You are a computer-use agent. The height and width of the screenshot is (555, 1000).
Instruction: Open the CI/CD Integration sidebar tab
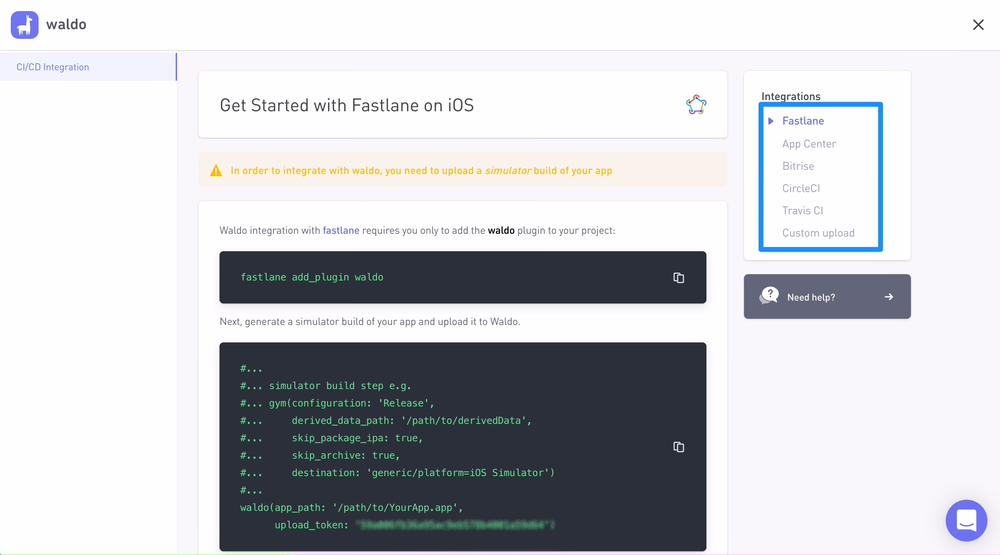[x=88, y=67]
